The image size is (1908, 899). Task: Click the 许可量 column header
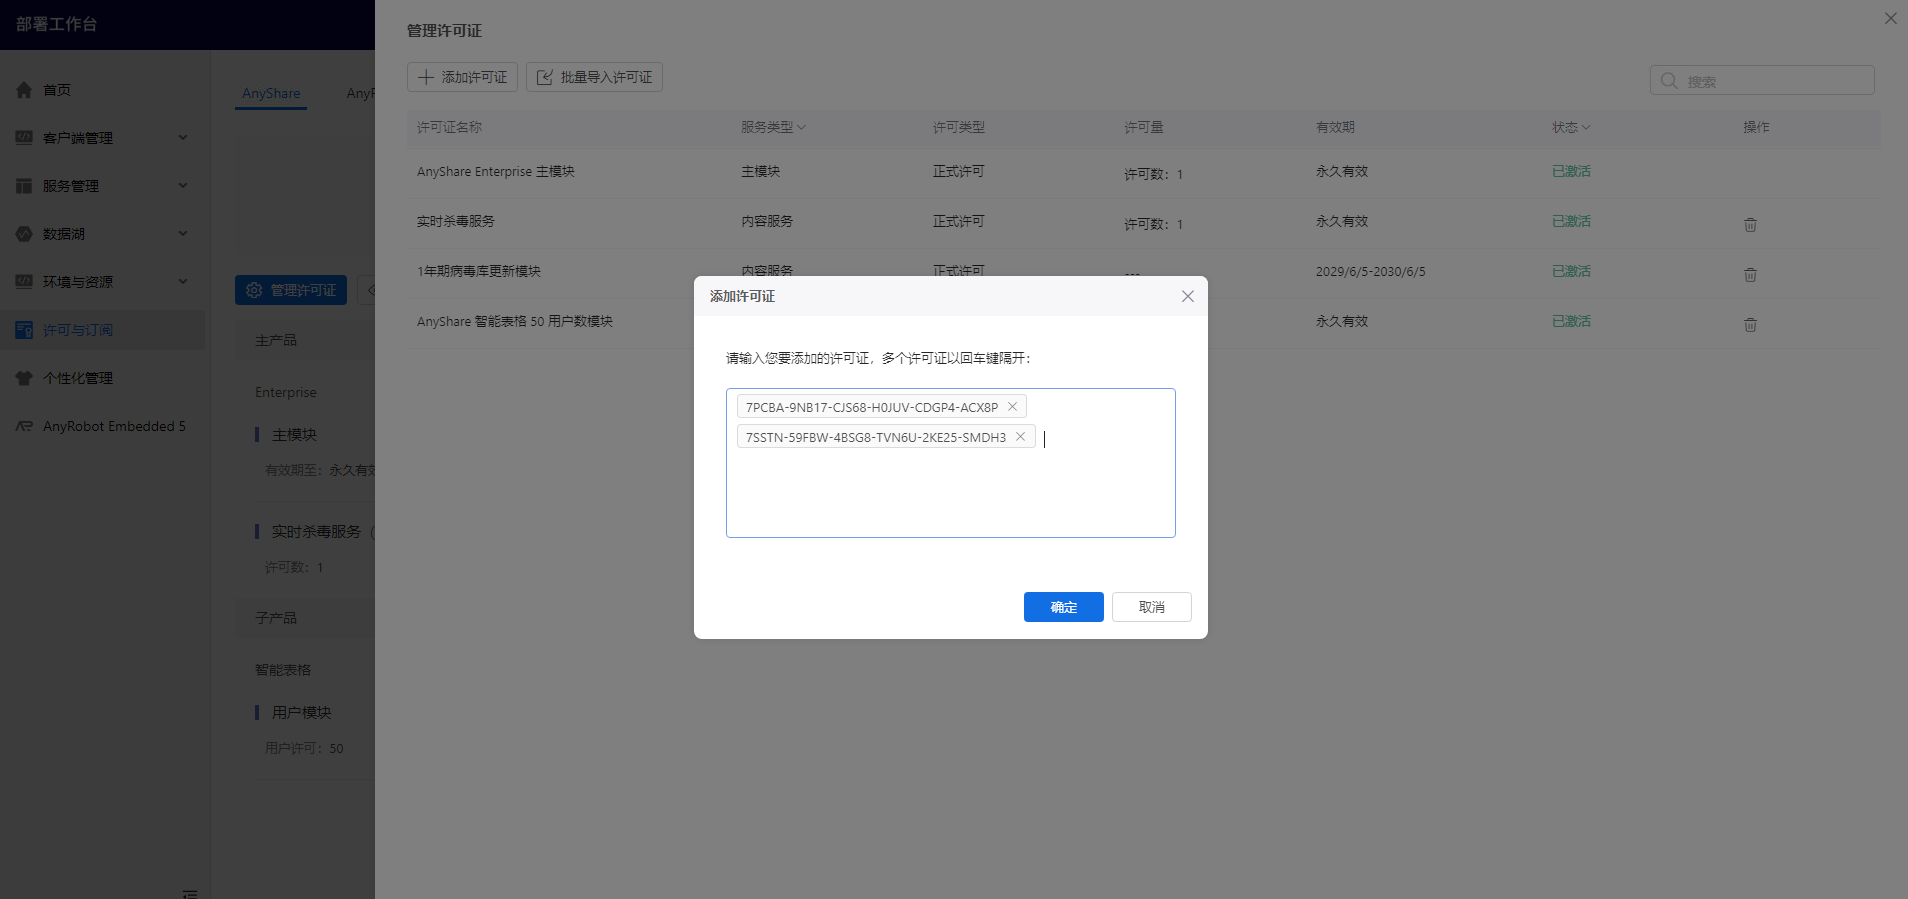pyautogui.click(x=1143, y=127)
